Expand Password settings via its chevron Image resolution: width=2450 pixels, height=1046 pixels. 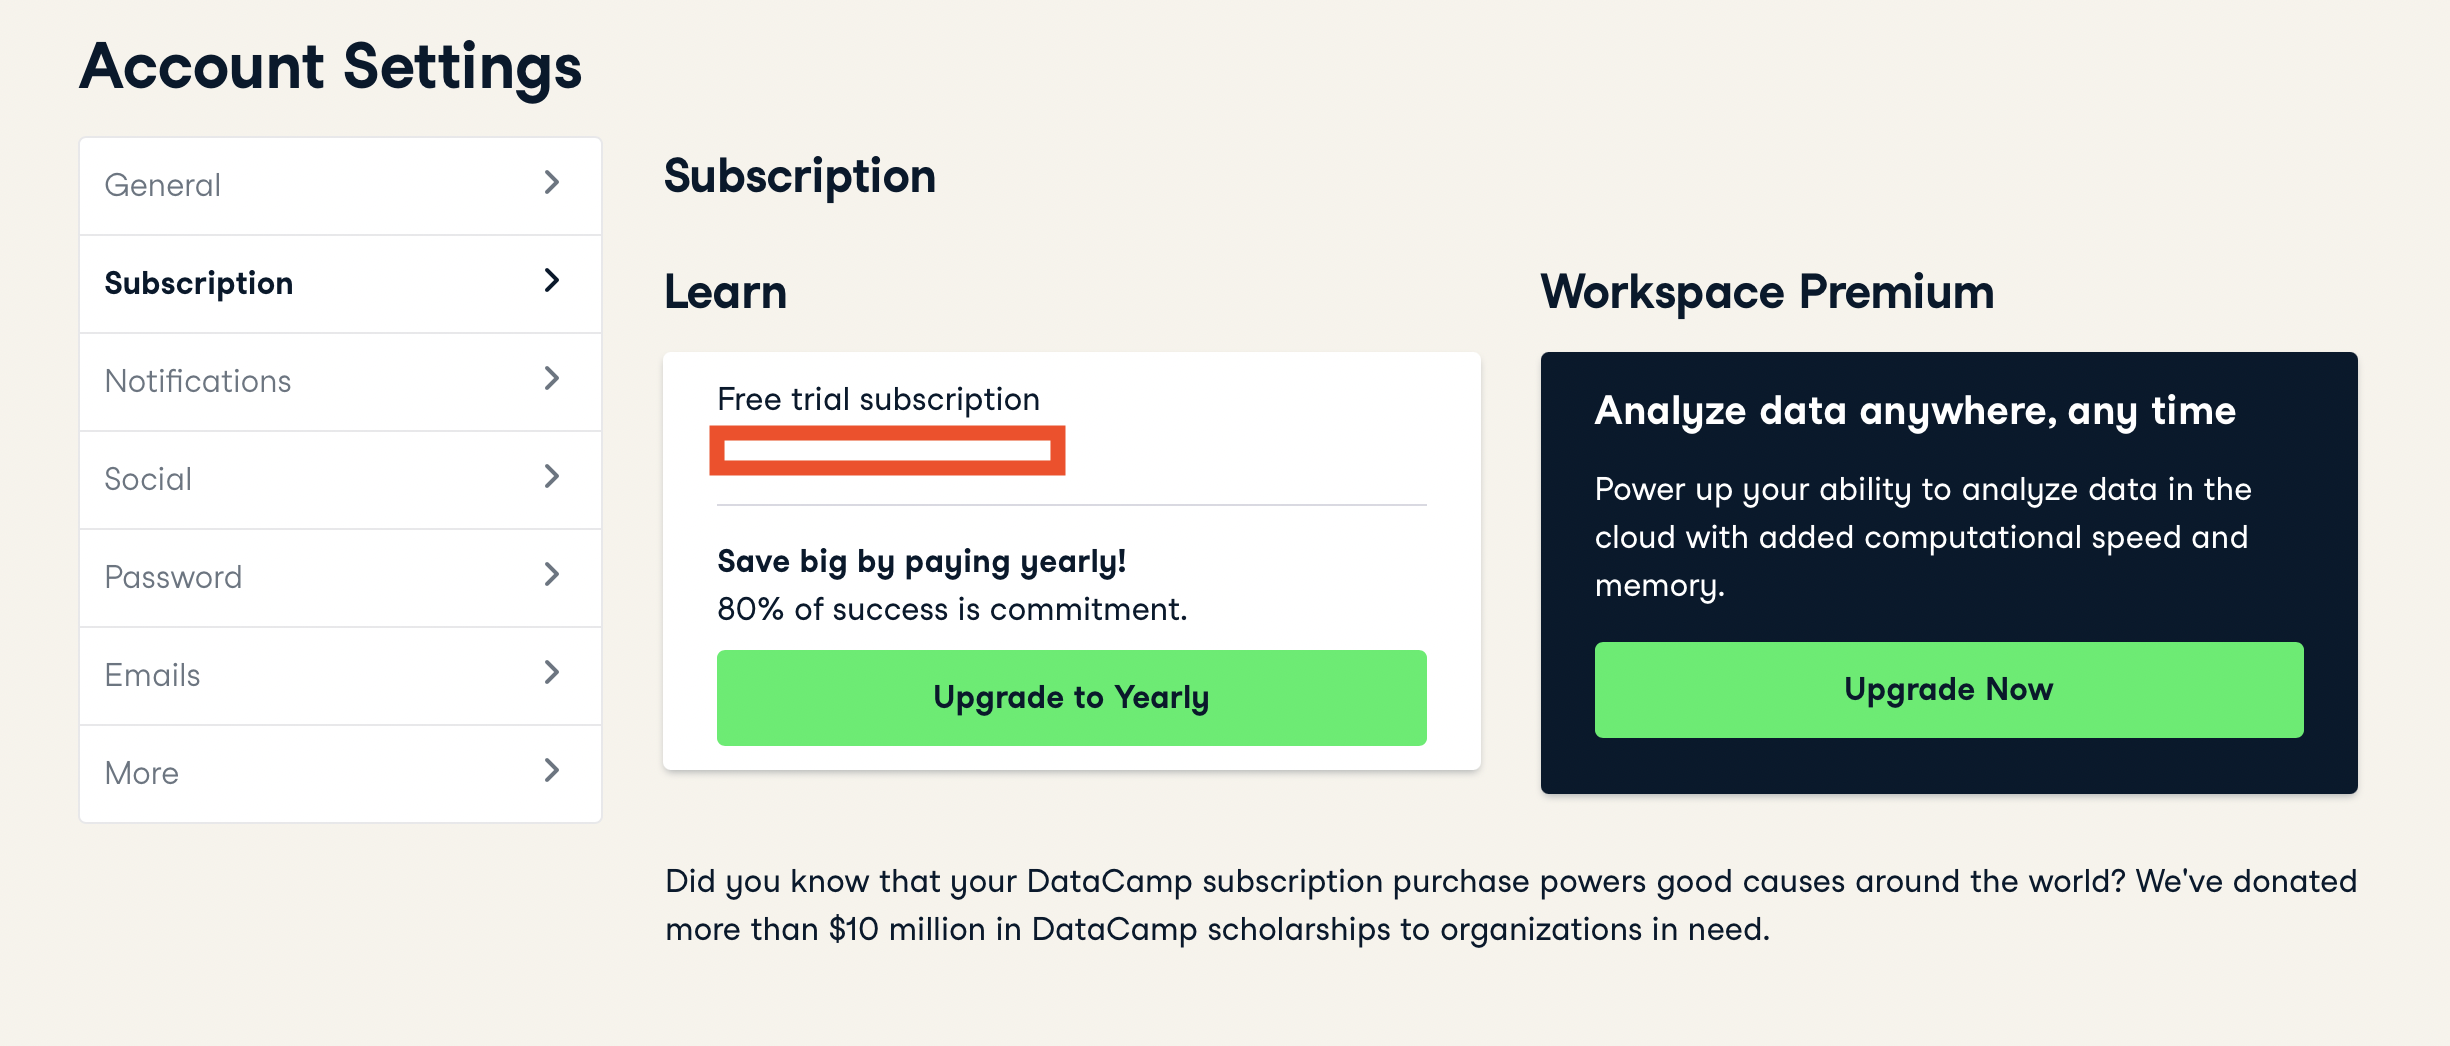551,575
